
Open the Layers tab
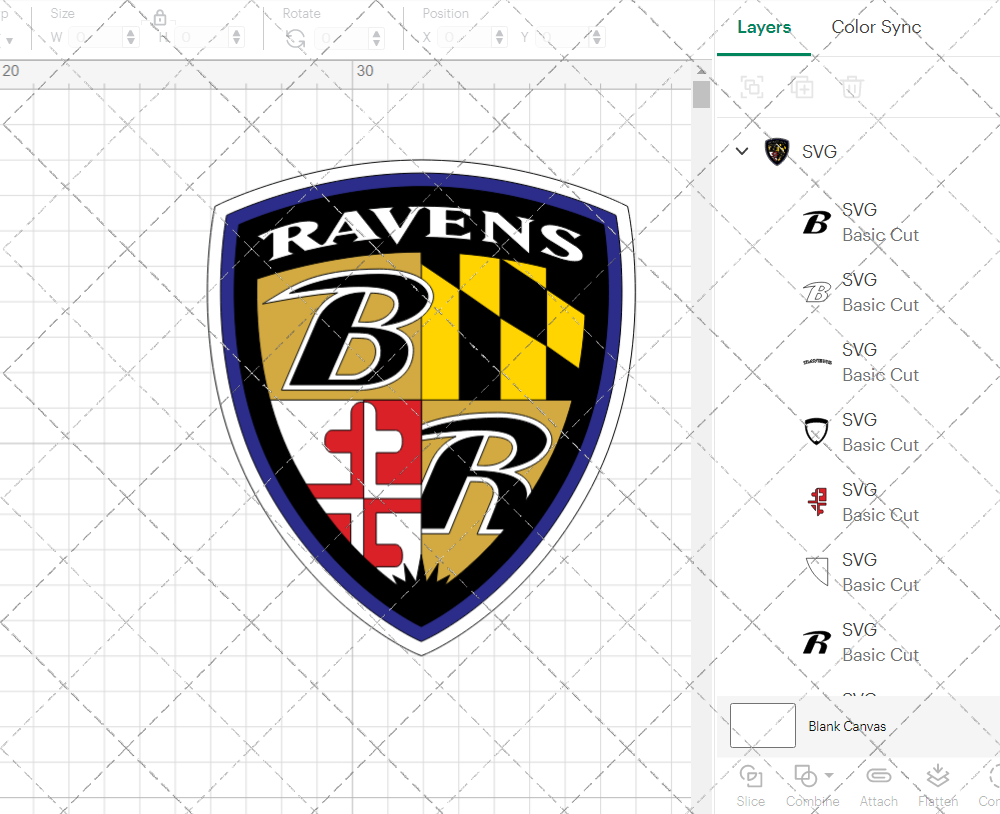(764, 27)
